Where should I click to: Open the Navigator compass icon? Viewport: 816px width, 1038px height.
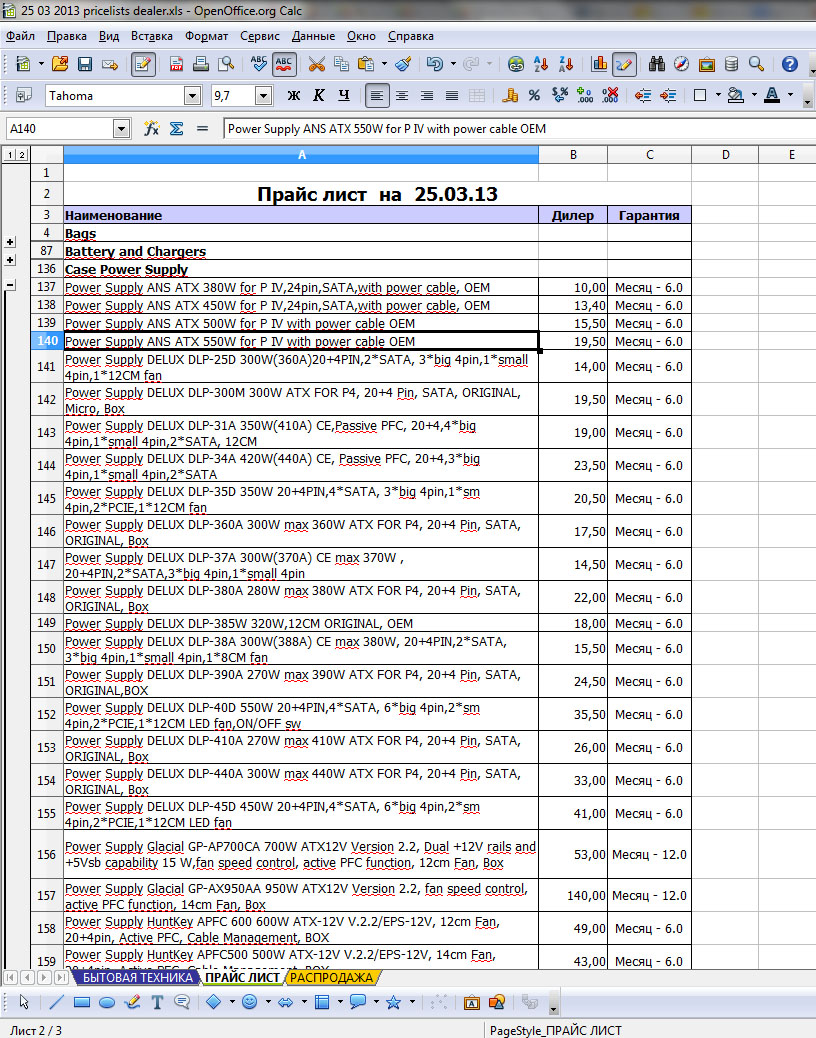682,64
